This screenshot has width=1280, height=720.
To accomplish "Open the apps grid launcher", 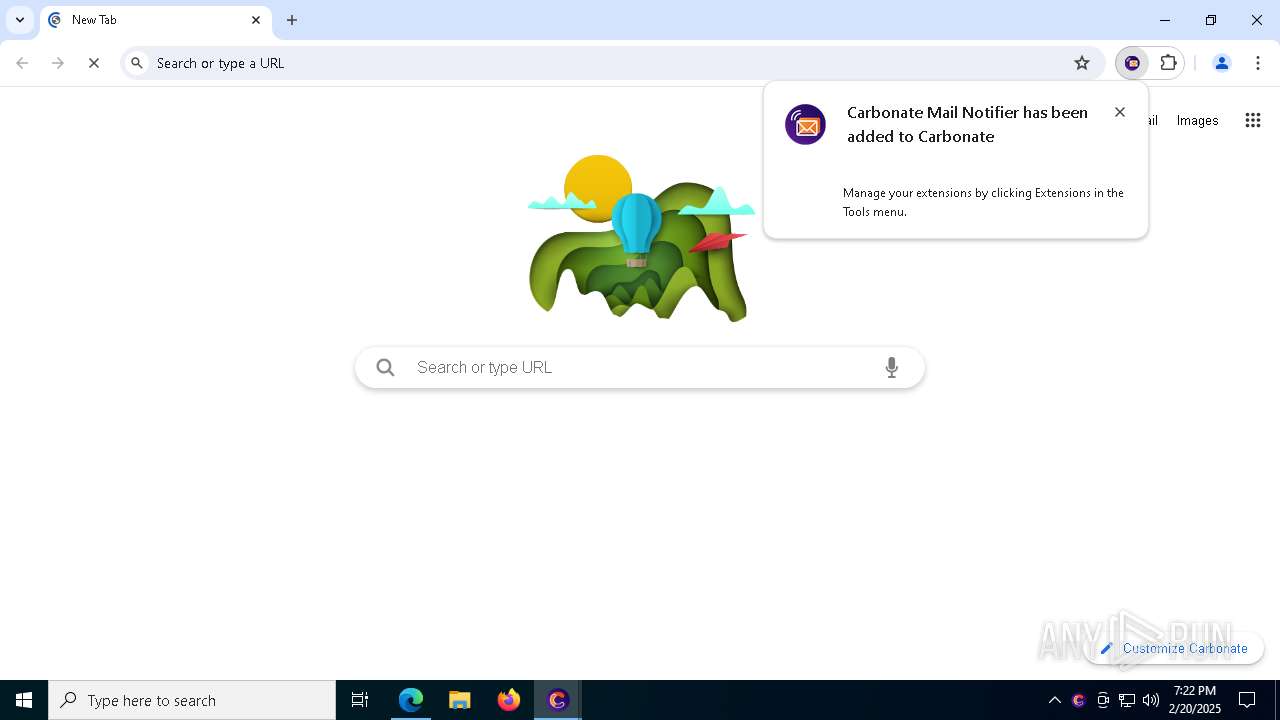I will pos(1253,120).
